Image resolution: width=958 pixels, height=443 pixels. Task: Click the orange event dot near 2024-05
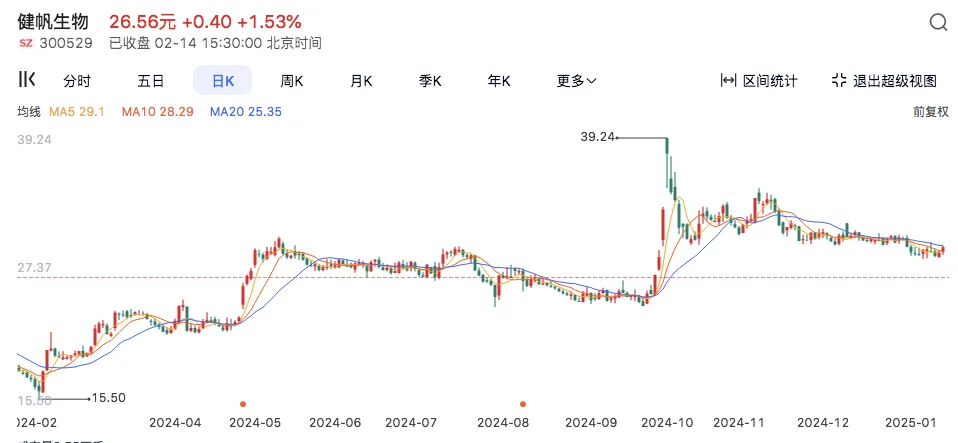point(243,403)
